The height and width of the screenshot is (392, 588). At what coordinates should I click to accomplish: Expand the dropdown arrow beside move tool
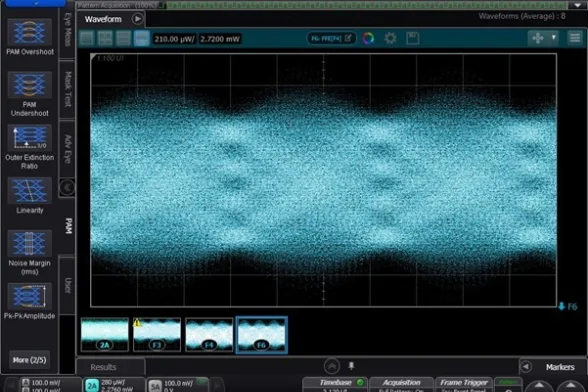554,38
